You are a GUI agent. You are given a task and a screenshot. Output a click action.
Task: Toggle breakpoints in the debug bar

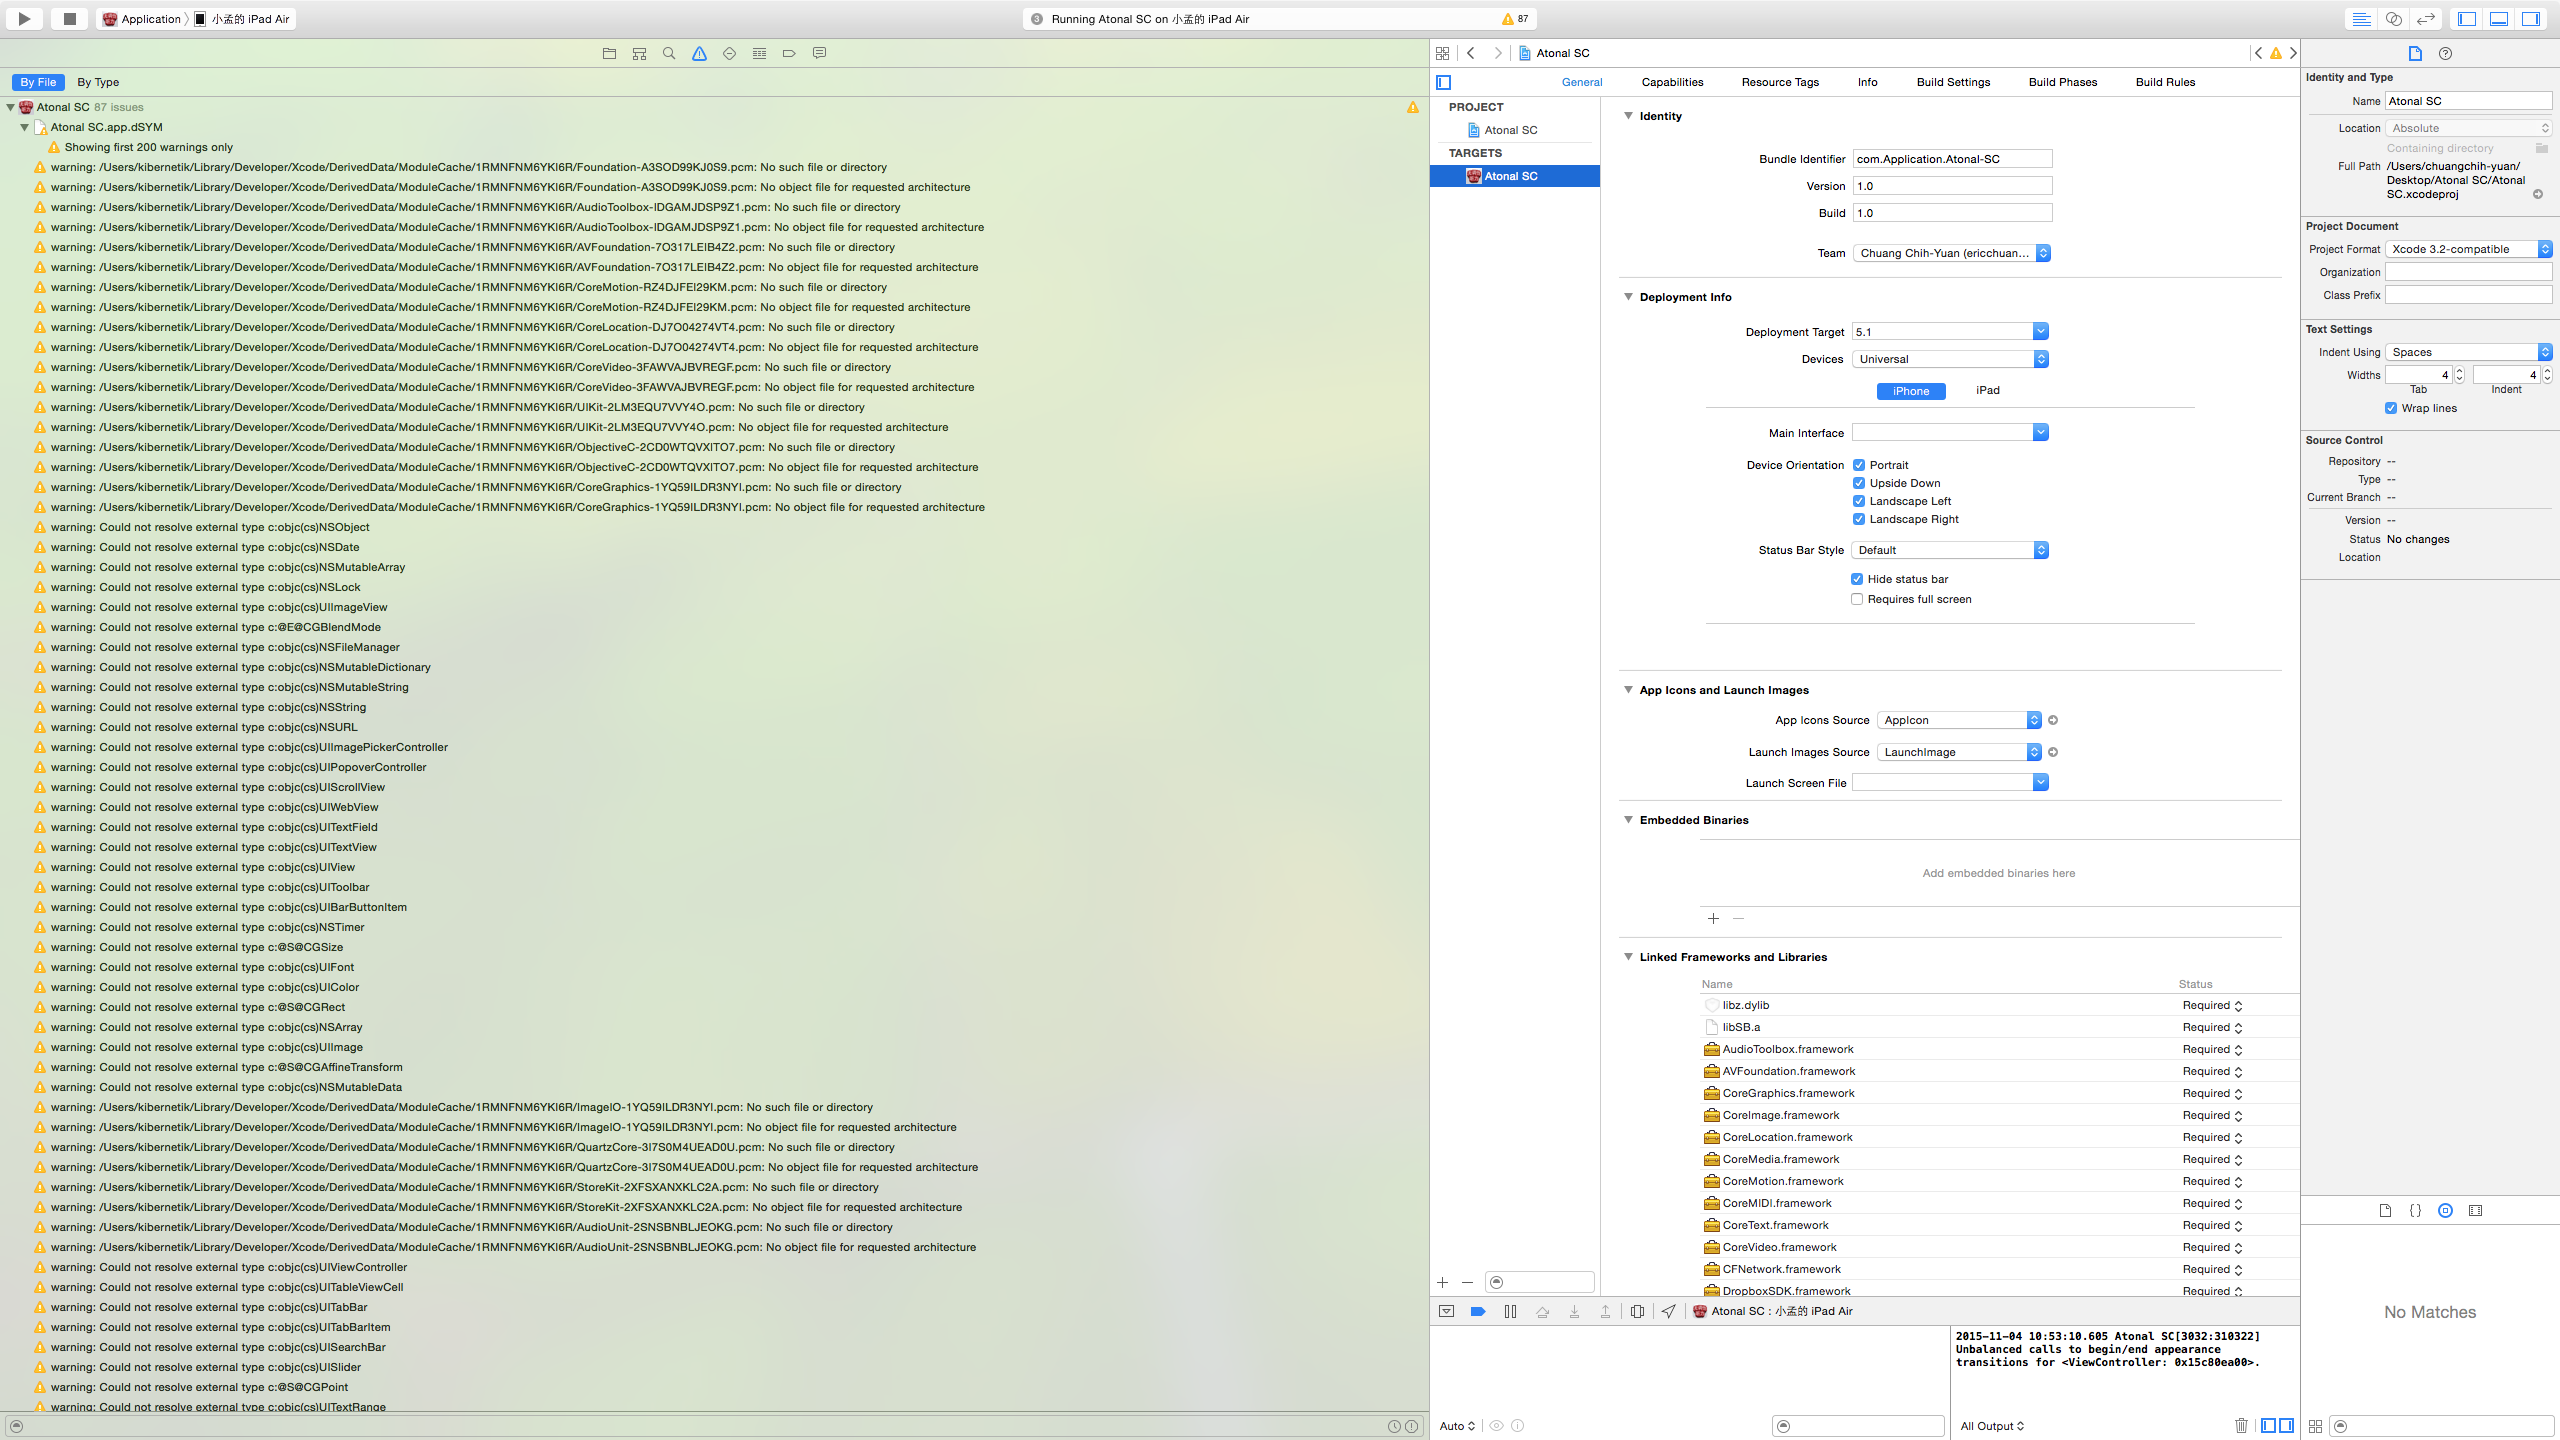pyautogui.click(x=1478, y=1311)
